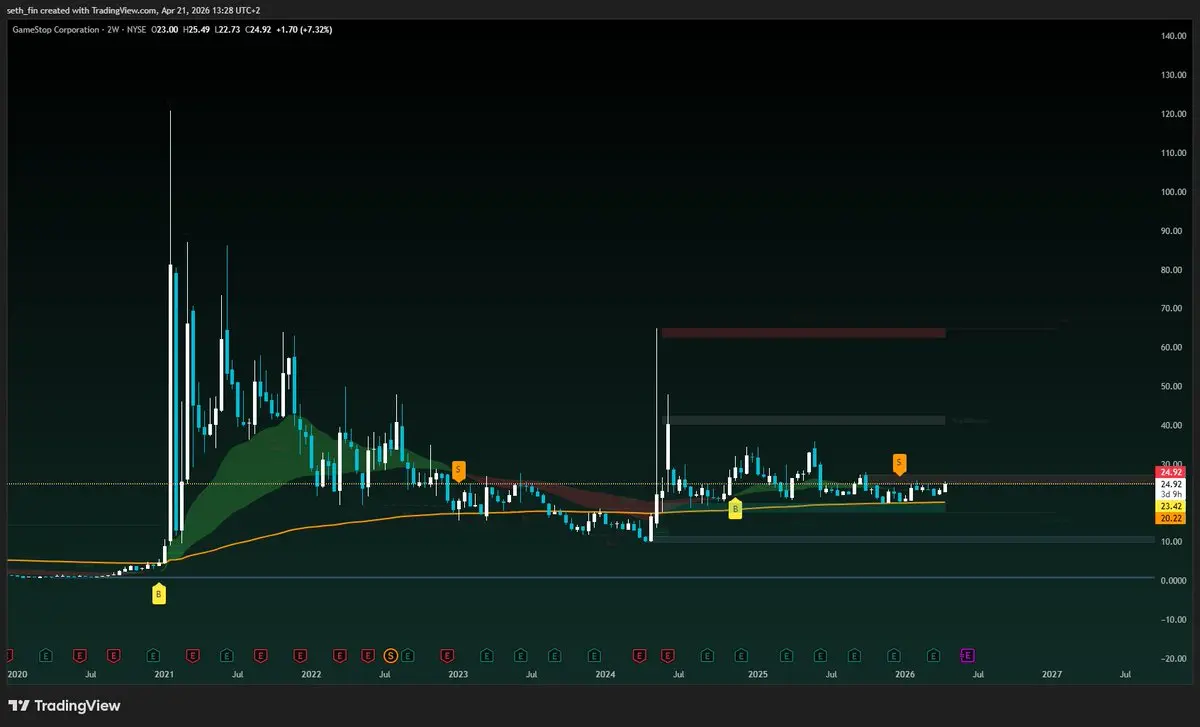The height and width of the screenshot is (727, 1200).
Task: Click the first green earnings E marker in 2020
Action: [45, 655]
